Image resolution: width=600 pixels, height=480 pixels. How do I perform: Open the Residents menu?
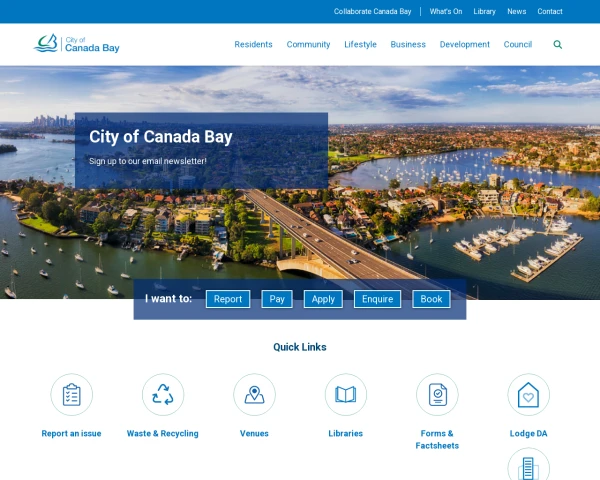pyautogui.click(x=253, y=44)
